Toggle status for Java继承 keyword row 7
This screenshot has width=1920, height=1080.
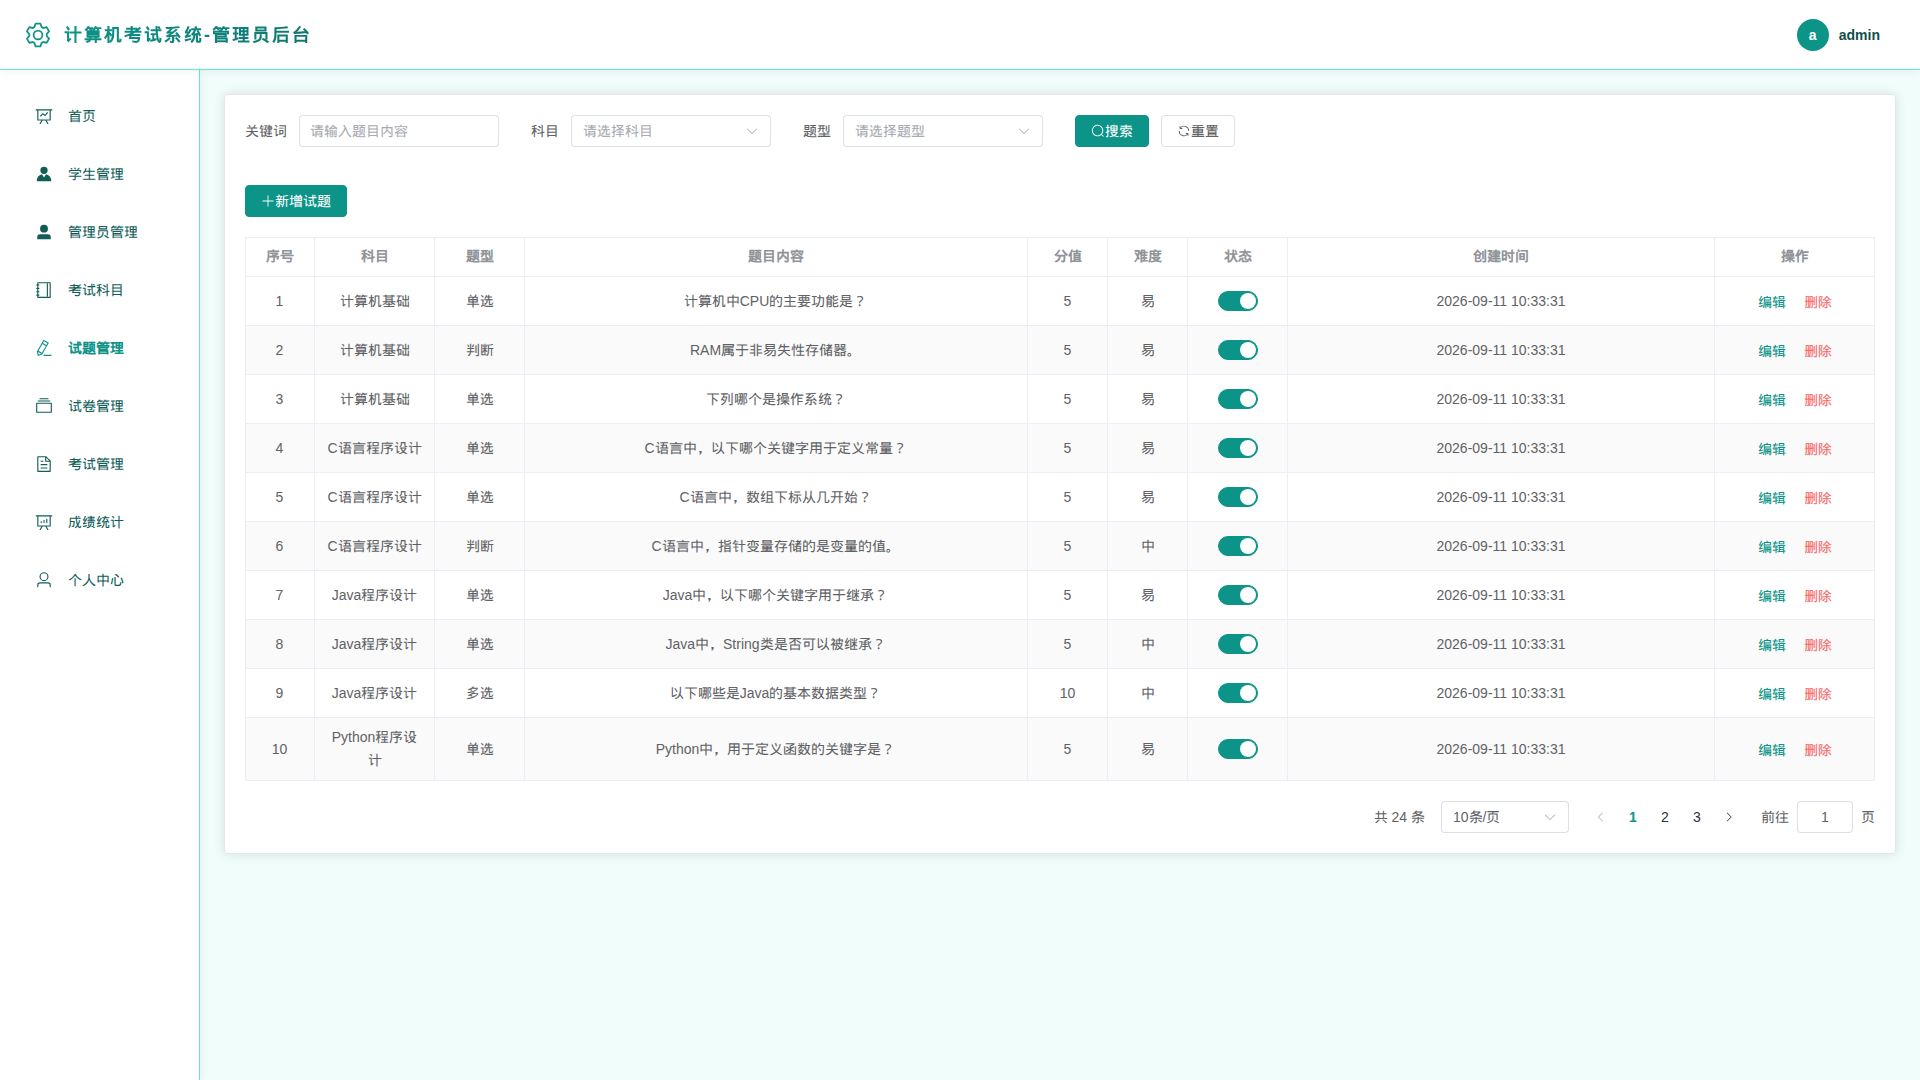(x=1237, y=595)
